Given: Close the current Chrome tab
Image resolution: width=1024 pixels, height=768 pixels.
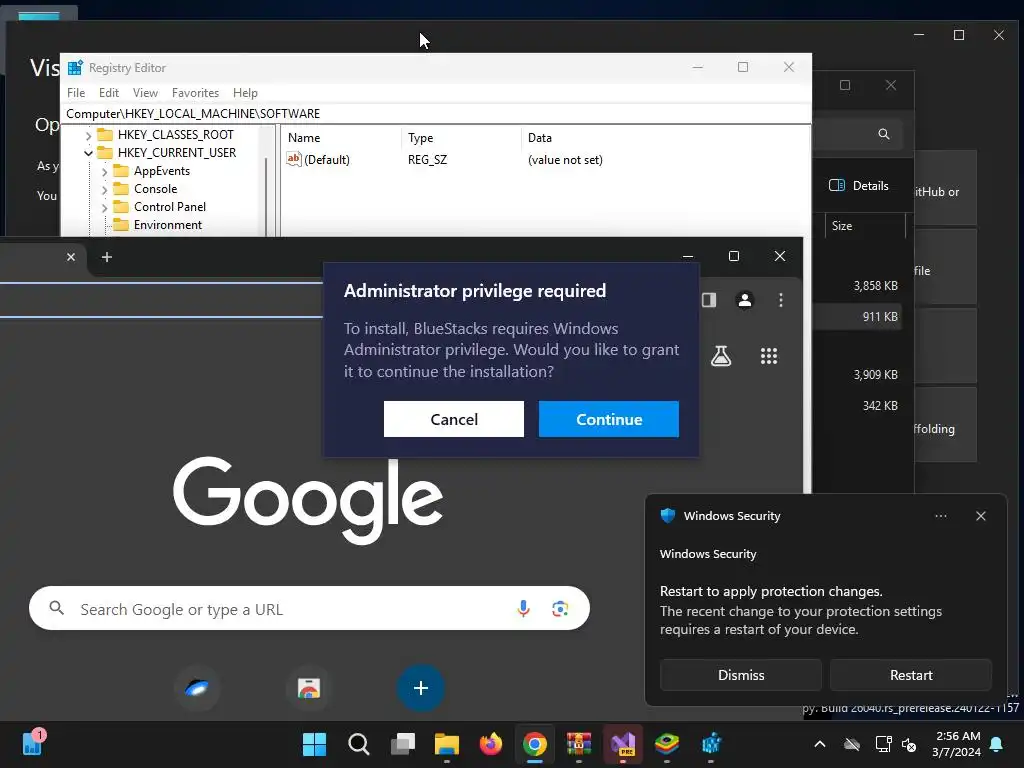Looking at the screenshot, I should click(x=71, y=257).
